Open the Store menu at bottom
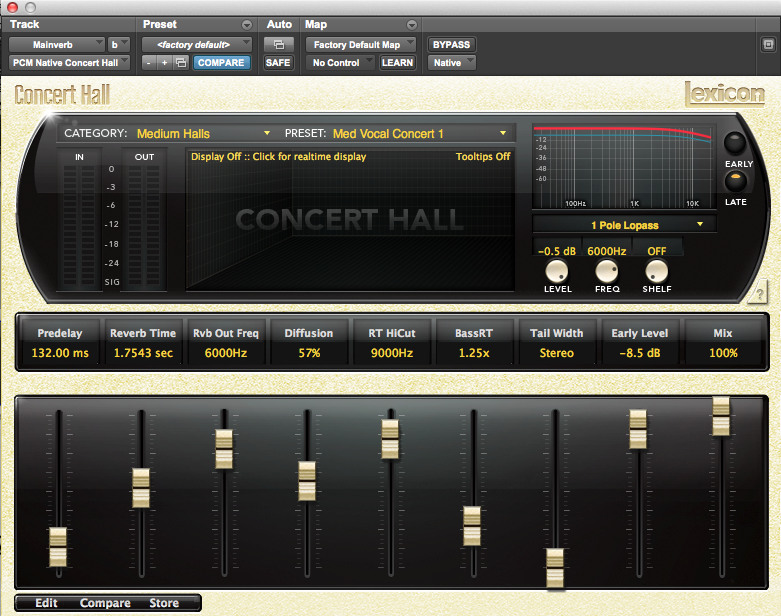The height and width of the screenshot is (616, 781). (164, 603)
